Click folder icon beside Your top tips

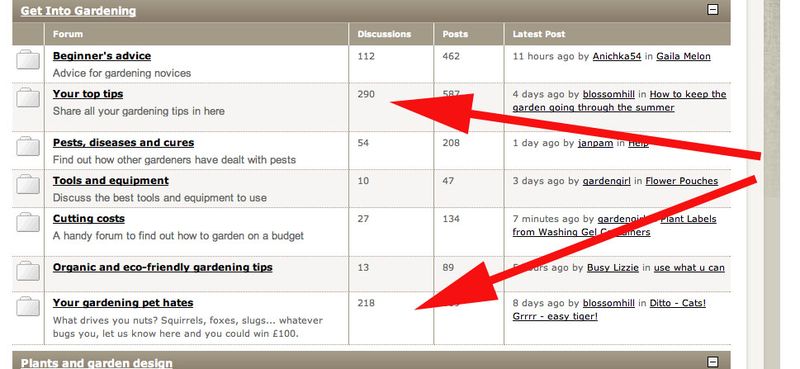(28, 97)
